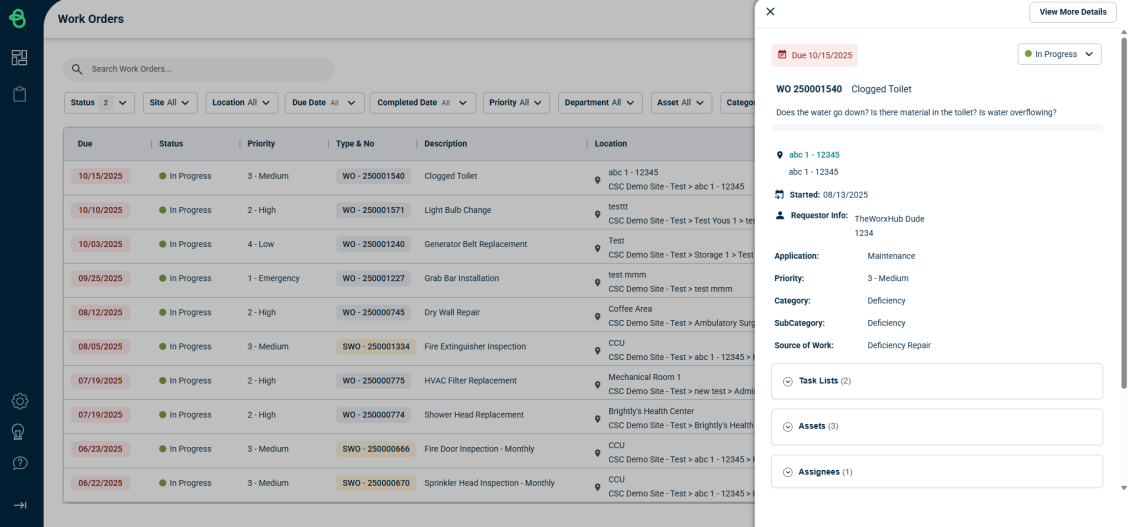Open the Asset All filter dropdown
This screenshot has height=527, width=1128.
682,103
